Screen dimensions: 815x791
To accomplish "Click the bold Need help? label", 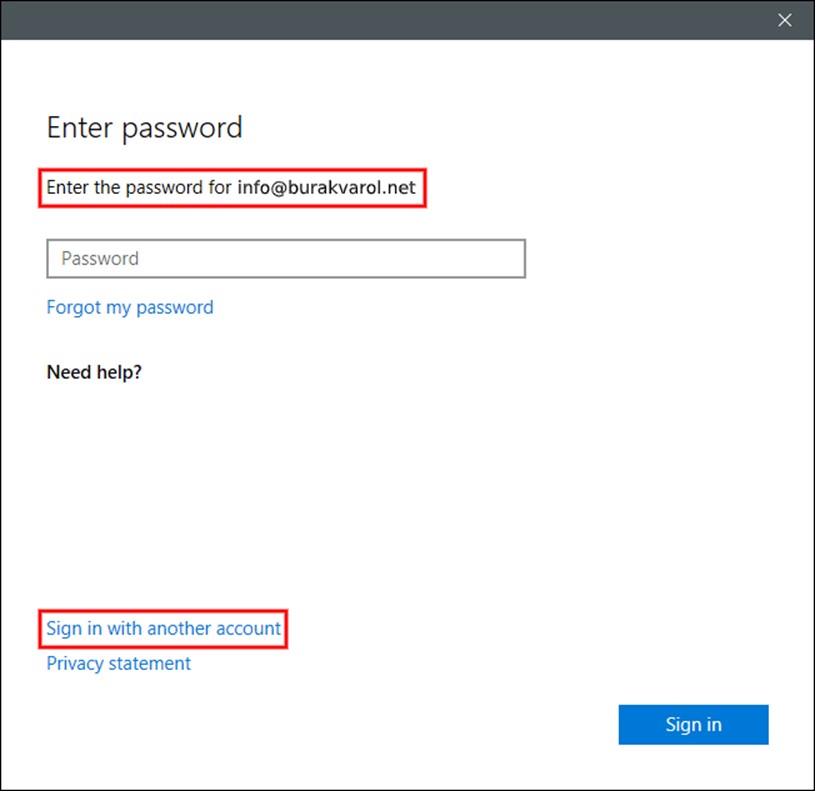I will (94, 372).
